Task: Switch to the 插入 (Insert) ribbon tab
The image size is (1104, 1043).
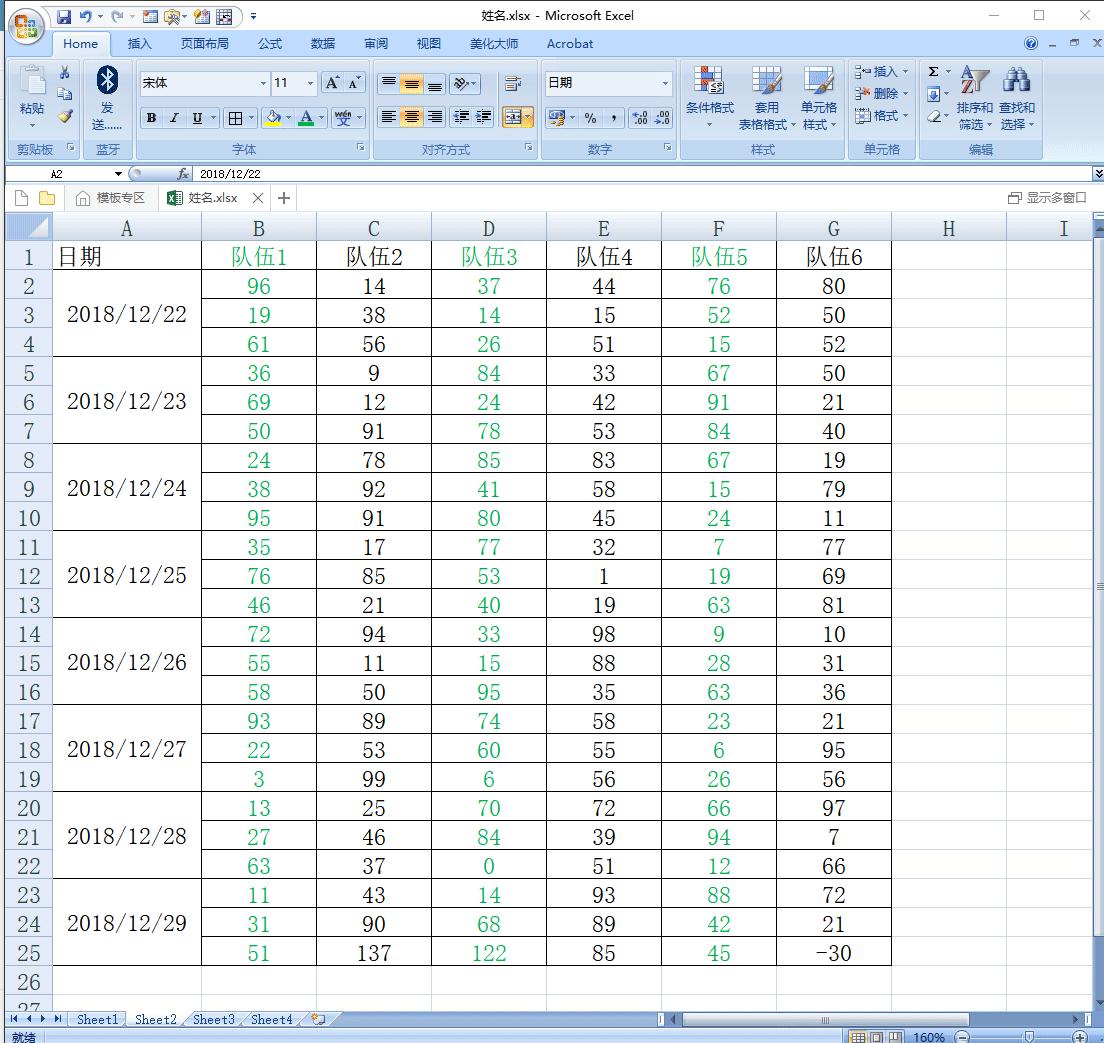Action: [x=140, y=44]
